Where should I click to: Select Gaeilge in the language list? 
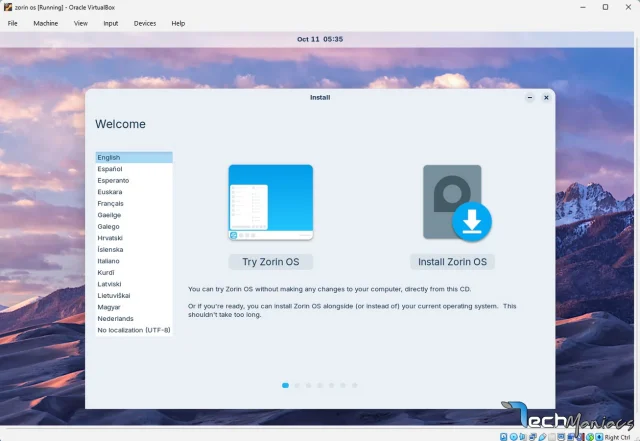point(134,215)
